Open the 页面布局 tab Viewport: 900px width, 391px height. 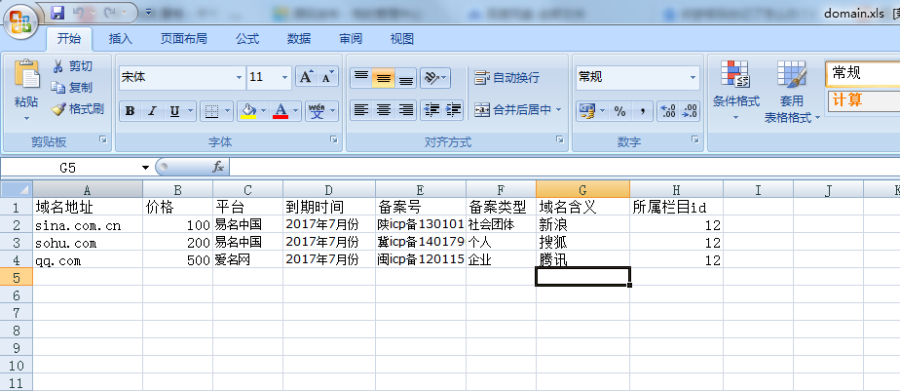(x=184, y=39)
